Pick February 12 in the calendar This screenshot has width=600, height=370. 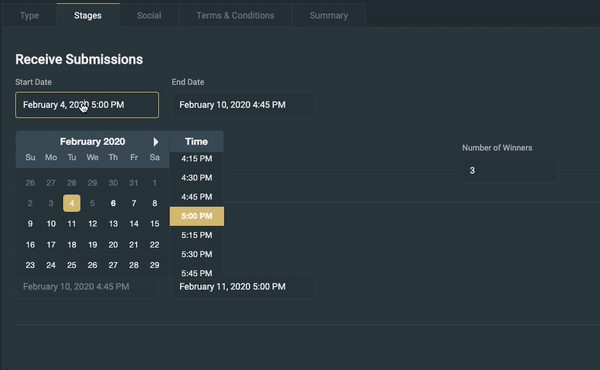pos(92,224)
